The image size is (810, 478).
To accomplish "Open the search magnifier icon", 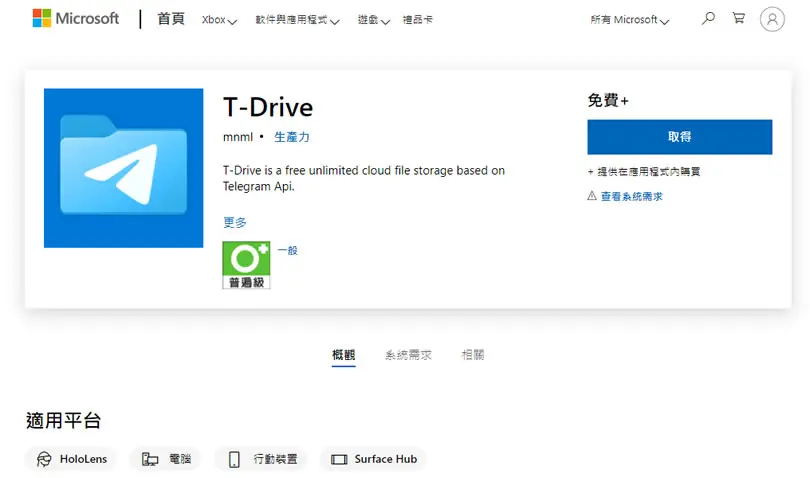I will pos(708,19).
